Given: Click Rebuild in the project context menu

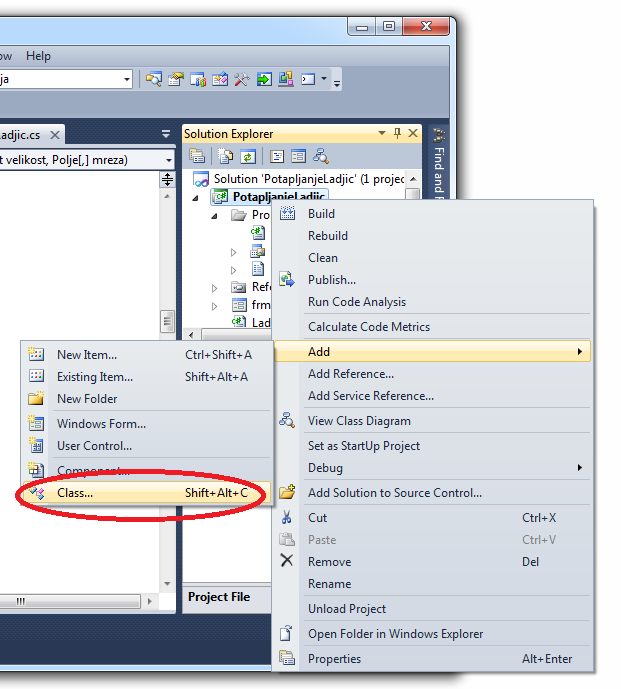Looking at the screenshot, I should click(328, 236).
